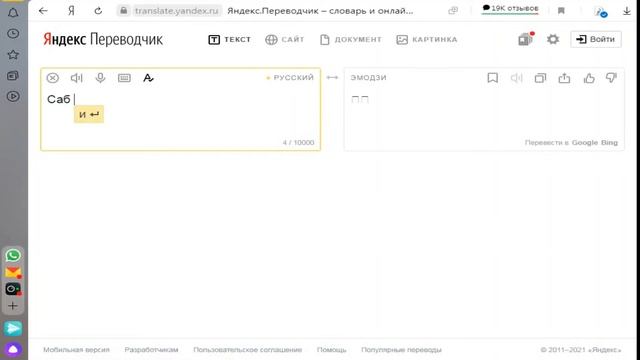Accept the 'и' autocomplete suggestion
This screenshot has height=360, width=640.
tap(89, 114)
